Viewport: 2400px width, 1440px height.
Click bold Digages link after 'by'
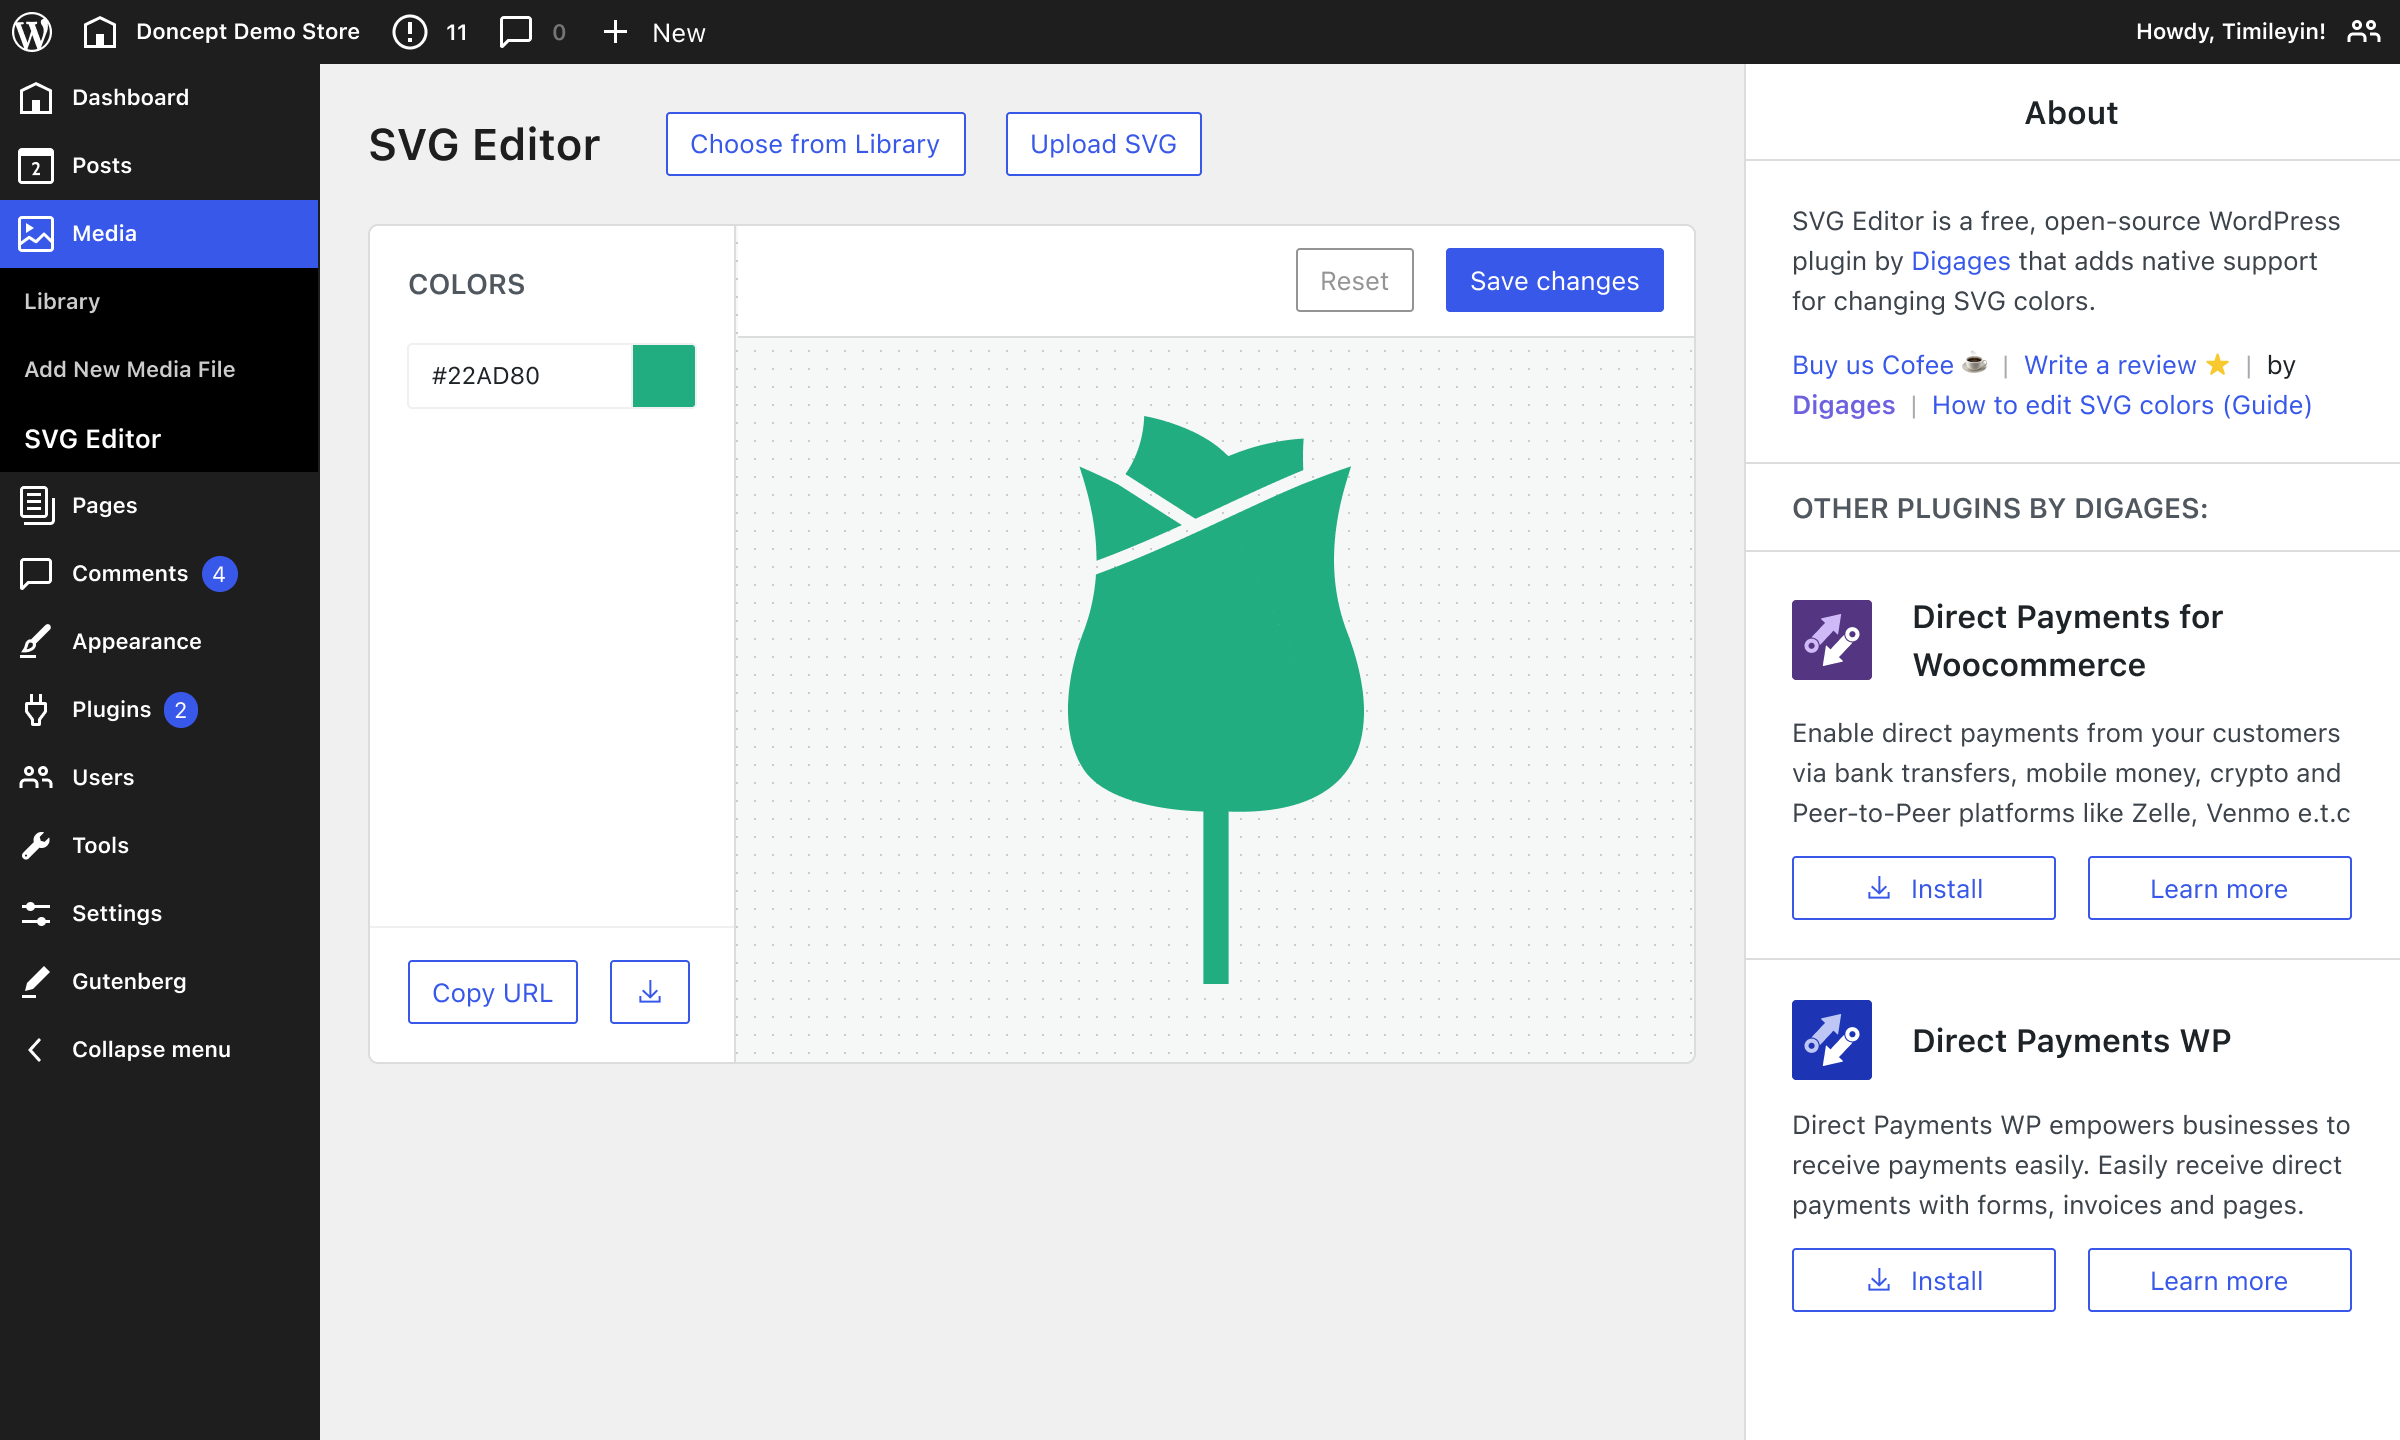pos(1843,405)
